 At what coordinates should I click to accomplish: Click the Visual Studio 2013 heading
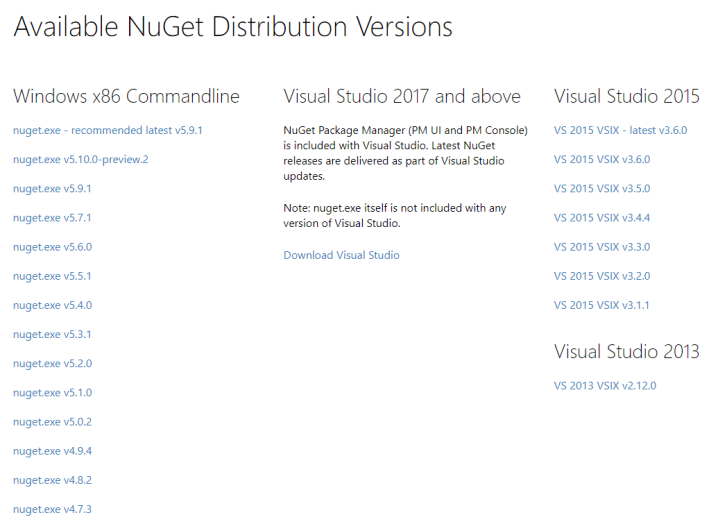coord(626,351)
